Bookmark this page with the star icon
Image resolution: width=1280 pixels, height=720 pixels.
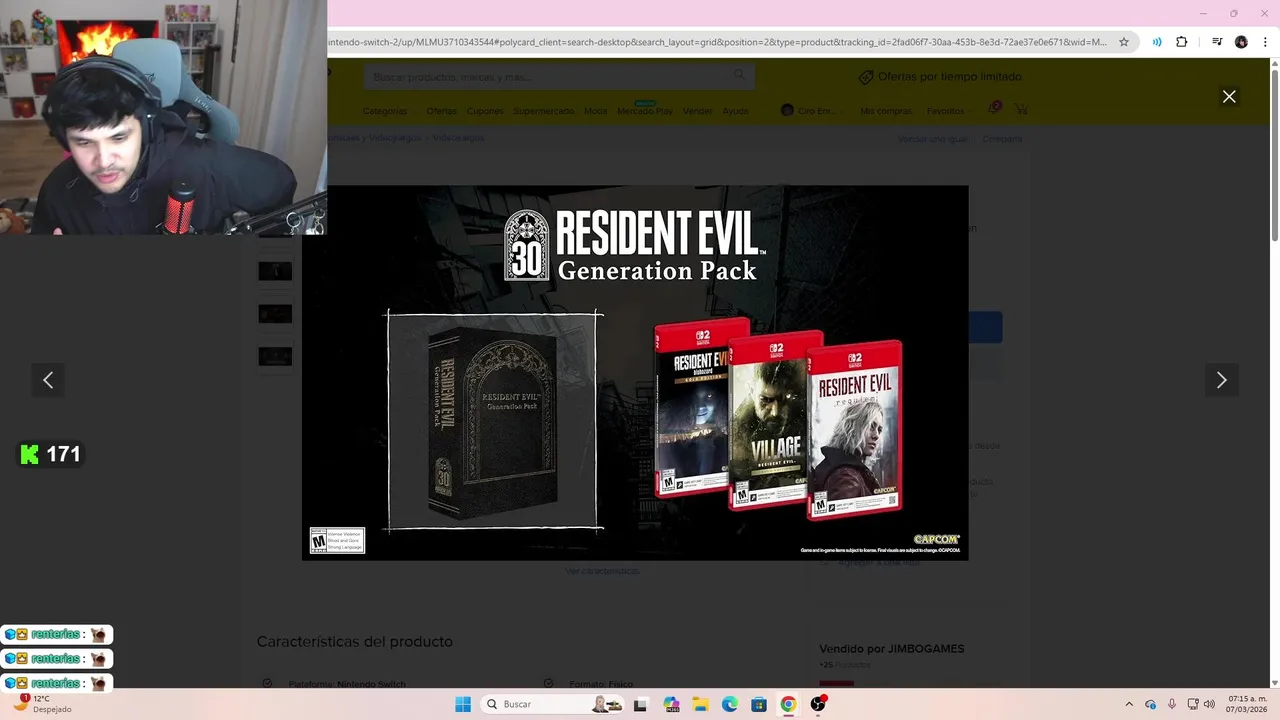point(1124,42)
